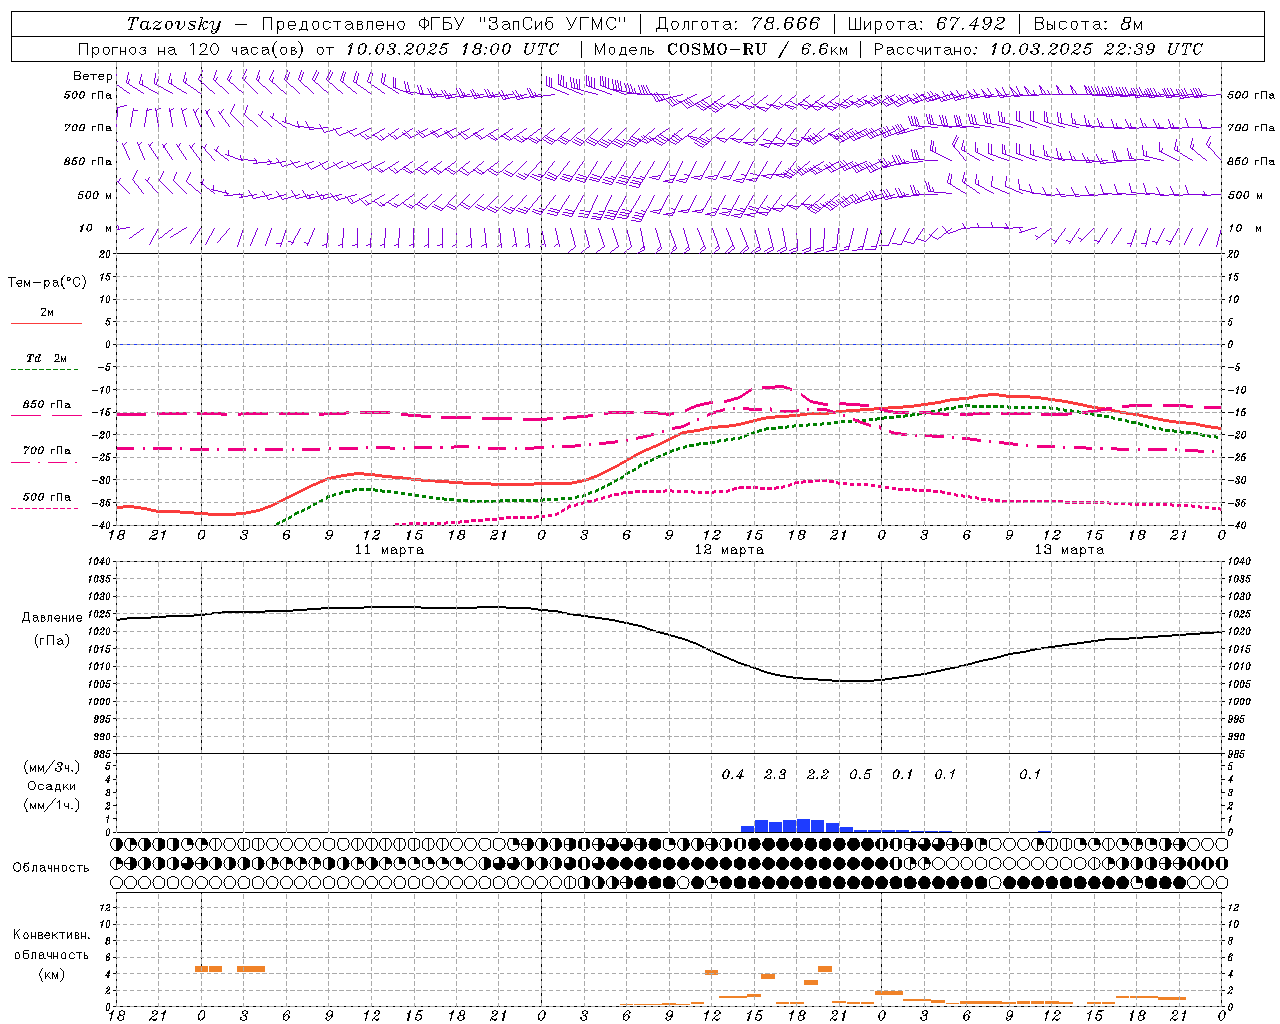Click the (гПа) unit label under Давление
The height and width of the screenshot is (1024, 1280).
pos(52,641)
